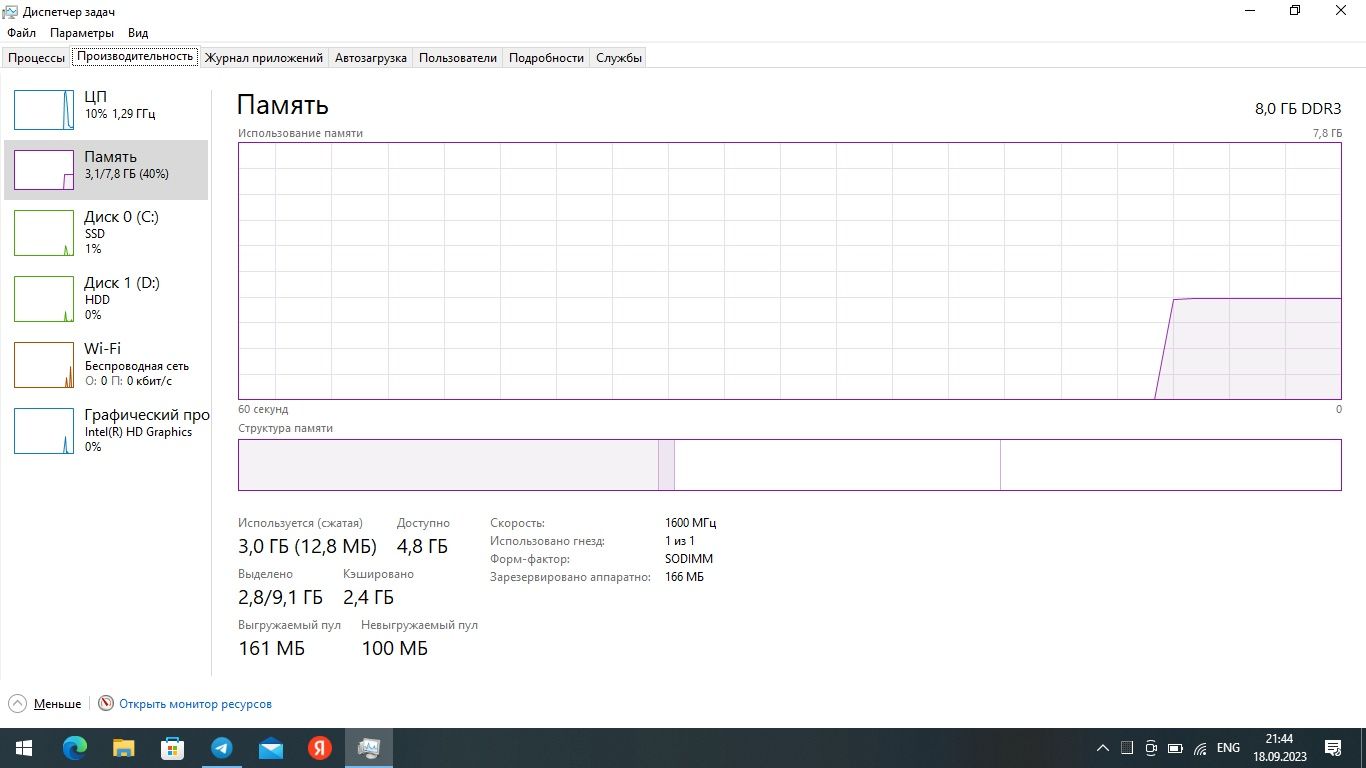Viewport: 1366px width, 768px height.
Task: Open File Explorer from taskbar
Action: 123,748
